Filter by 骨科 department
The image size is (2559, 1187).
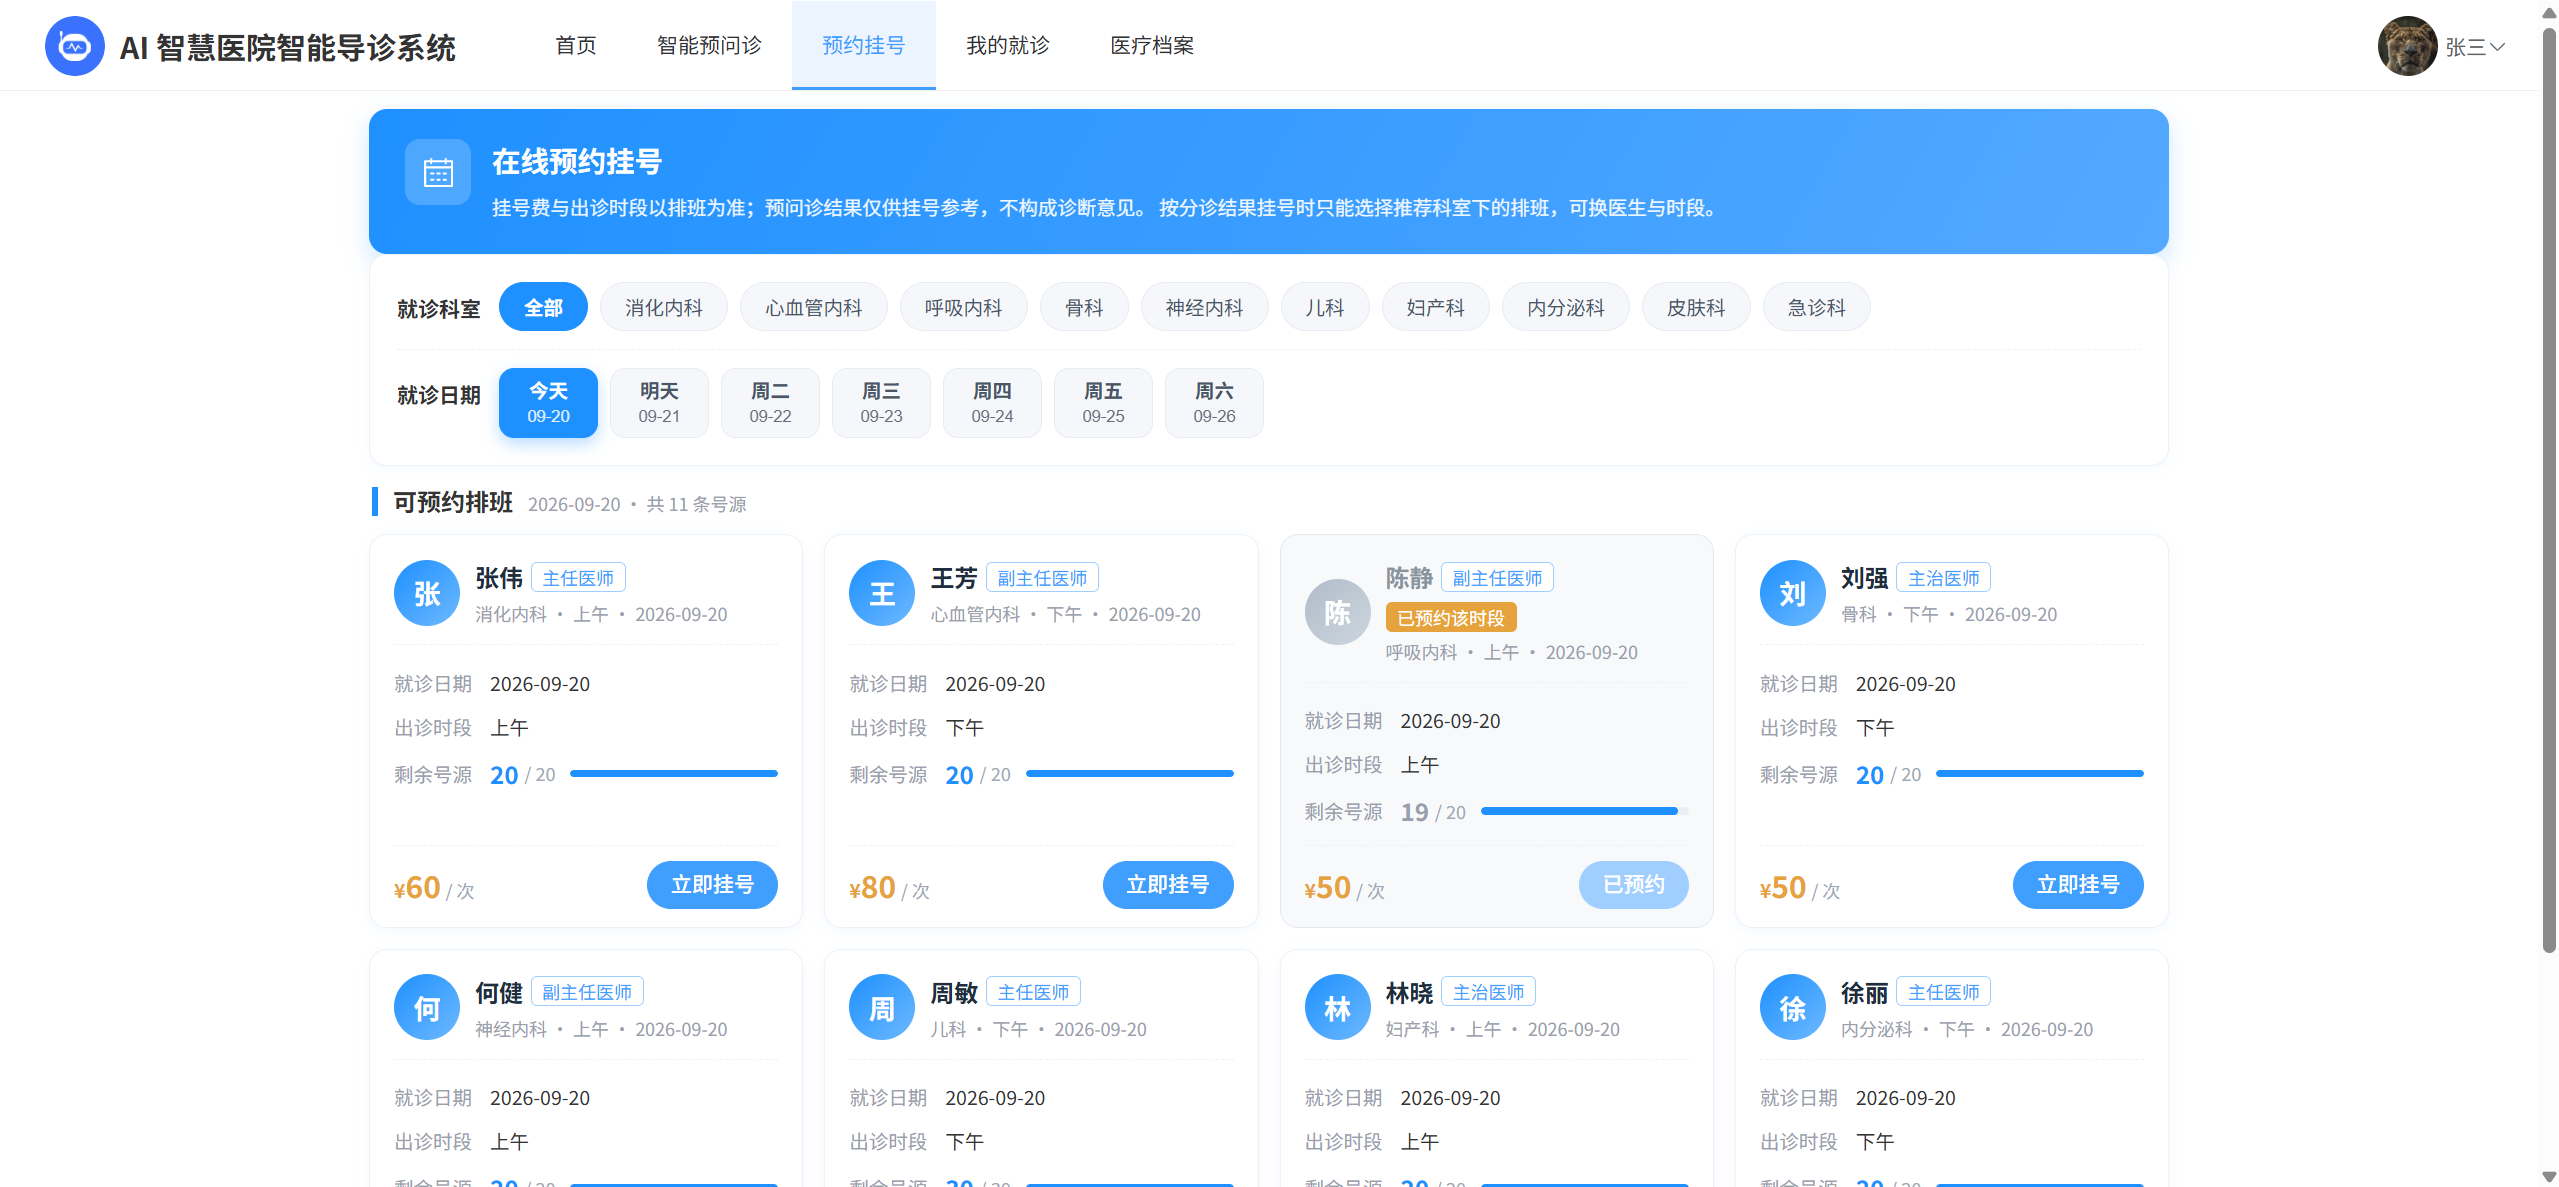(x=1084, y=307)
